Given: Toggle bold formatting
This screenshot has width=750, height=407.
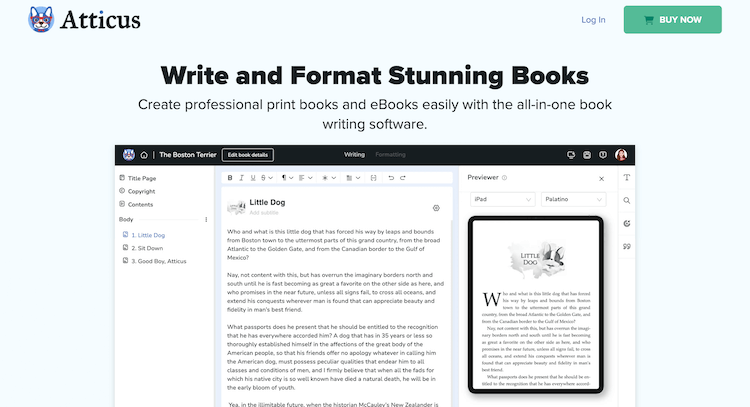Looking at the screenshot, I should click(x=230, y=178).
